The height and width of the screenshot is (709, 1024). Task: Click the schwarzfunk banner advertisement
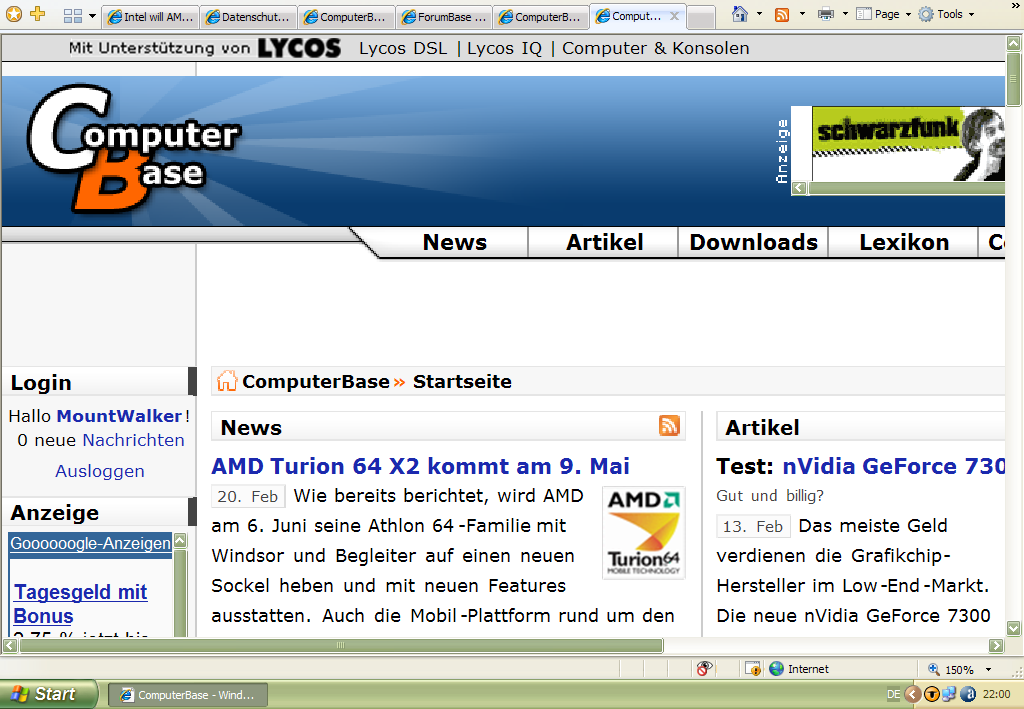(x=908, y=144)
